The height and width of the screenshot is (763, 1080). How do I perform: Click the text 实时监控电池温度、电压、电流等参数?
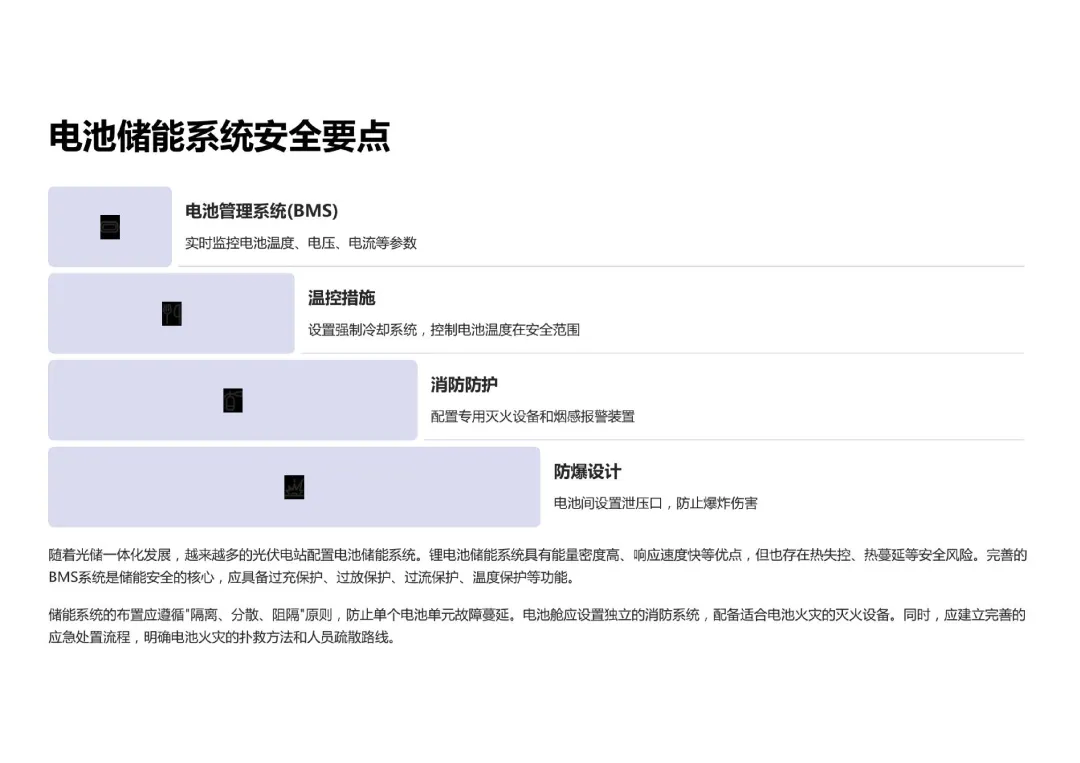[301, 243]
